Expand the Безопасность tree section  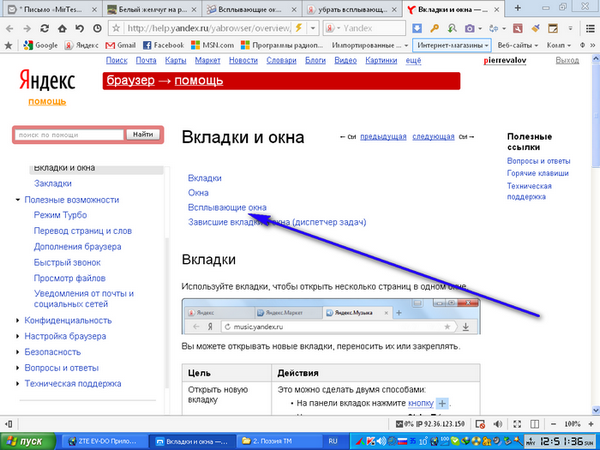coord(18,352)
